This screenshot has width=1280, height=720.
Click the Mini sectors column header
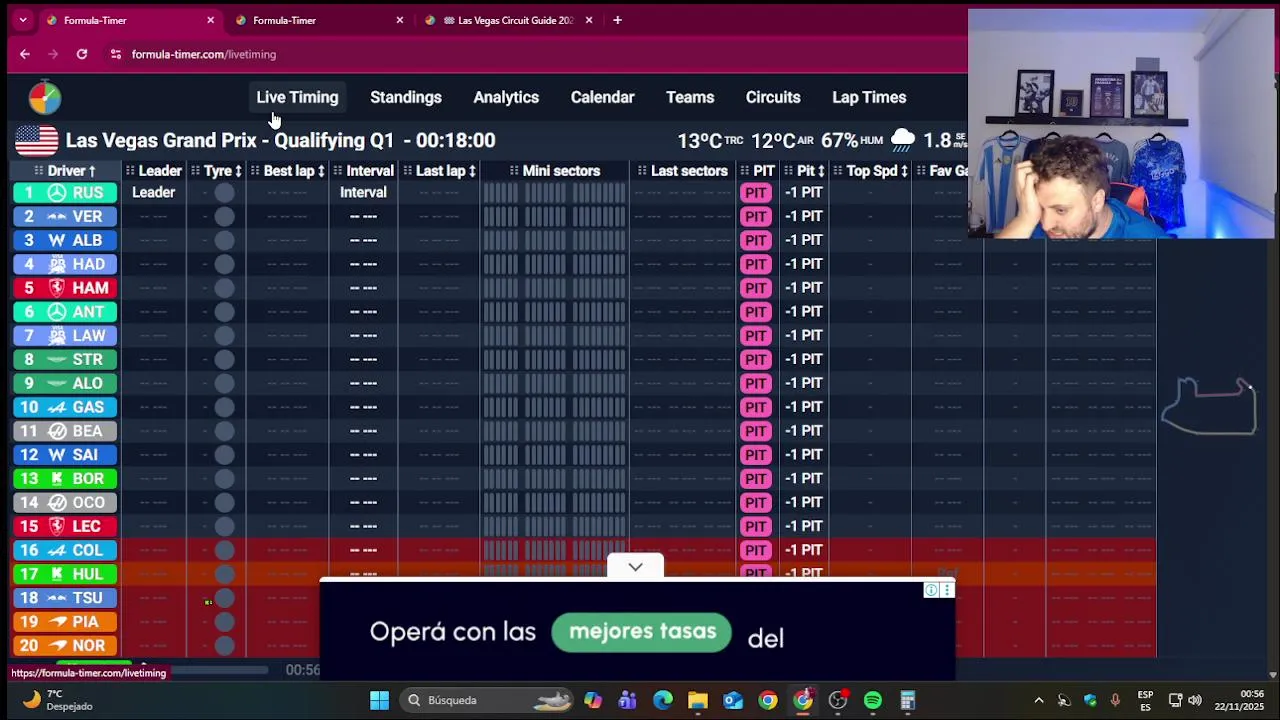pyautogui.click(x=555, y=171)
